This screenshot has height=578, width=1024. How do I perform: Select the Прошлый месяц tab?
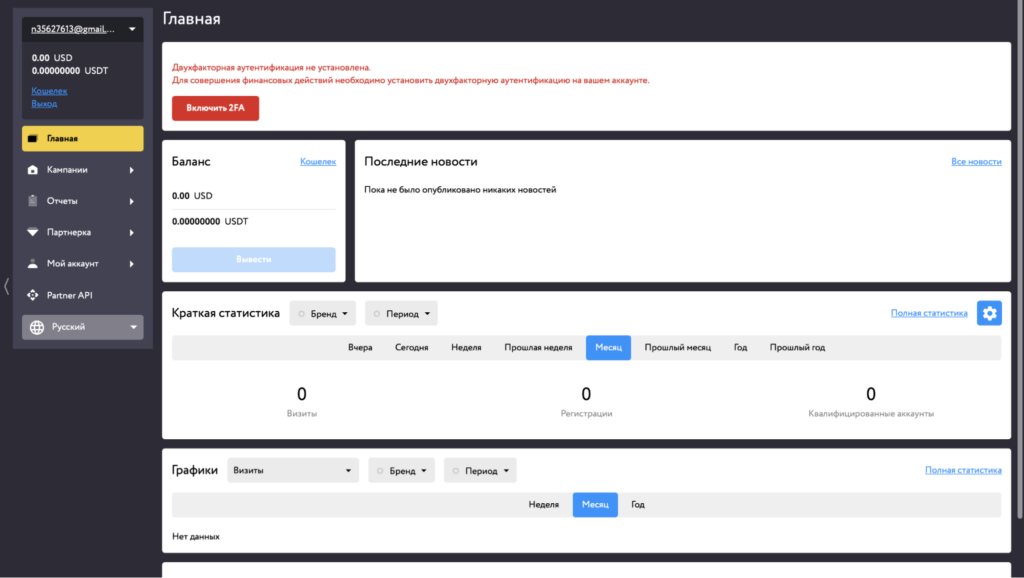(678, 347)
